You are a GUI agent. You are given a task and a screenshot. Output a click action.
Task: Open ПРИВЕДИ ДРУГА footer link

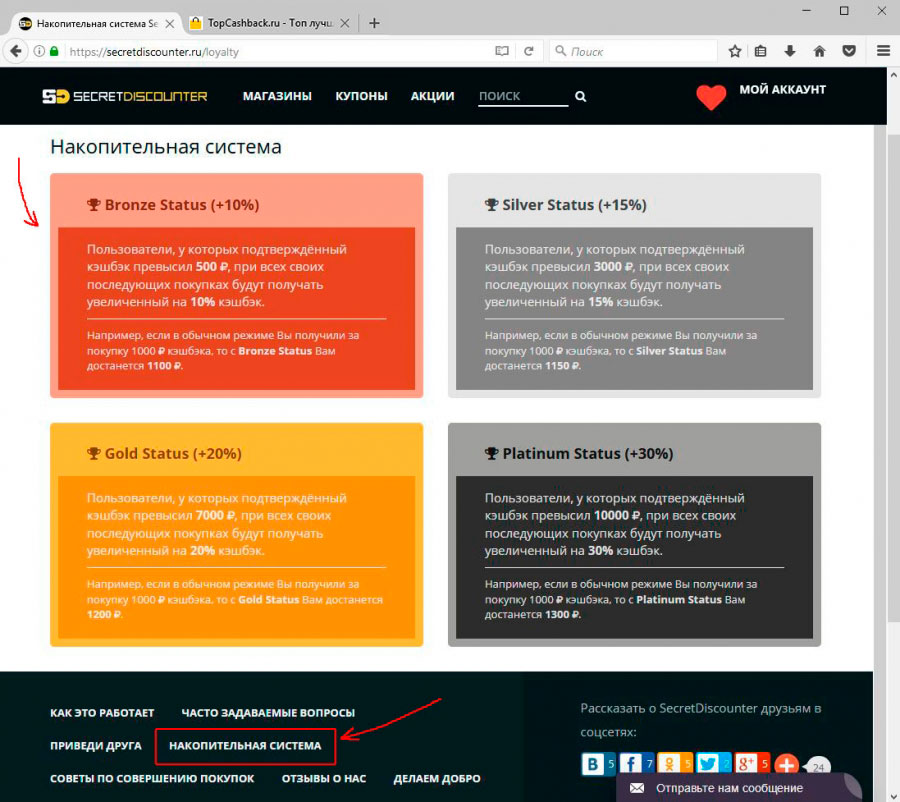96,746
